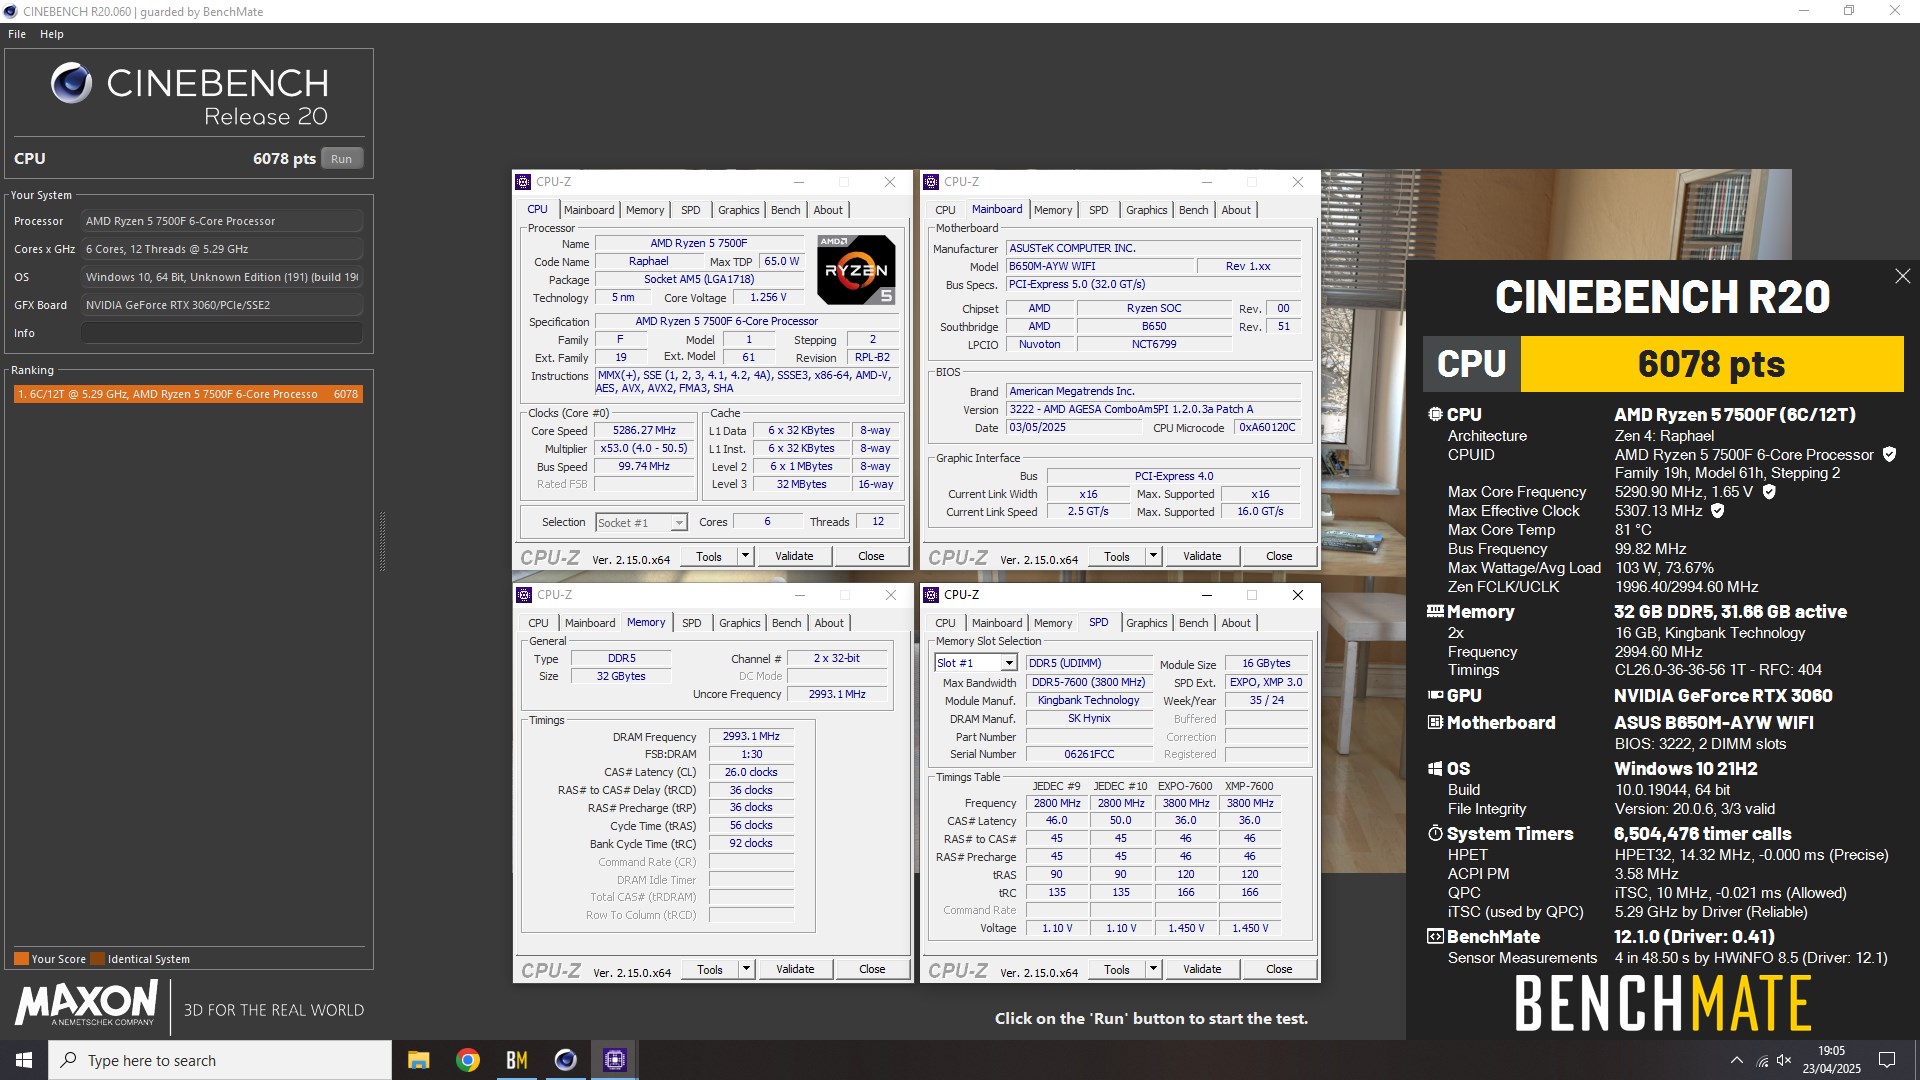
Task: Click the Mainboard tab in SPD window
Action: click(997, 623)
